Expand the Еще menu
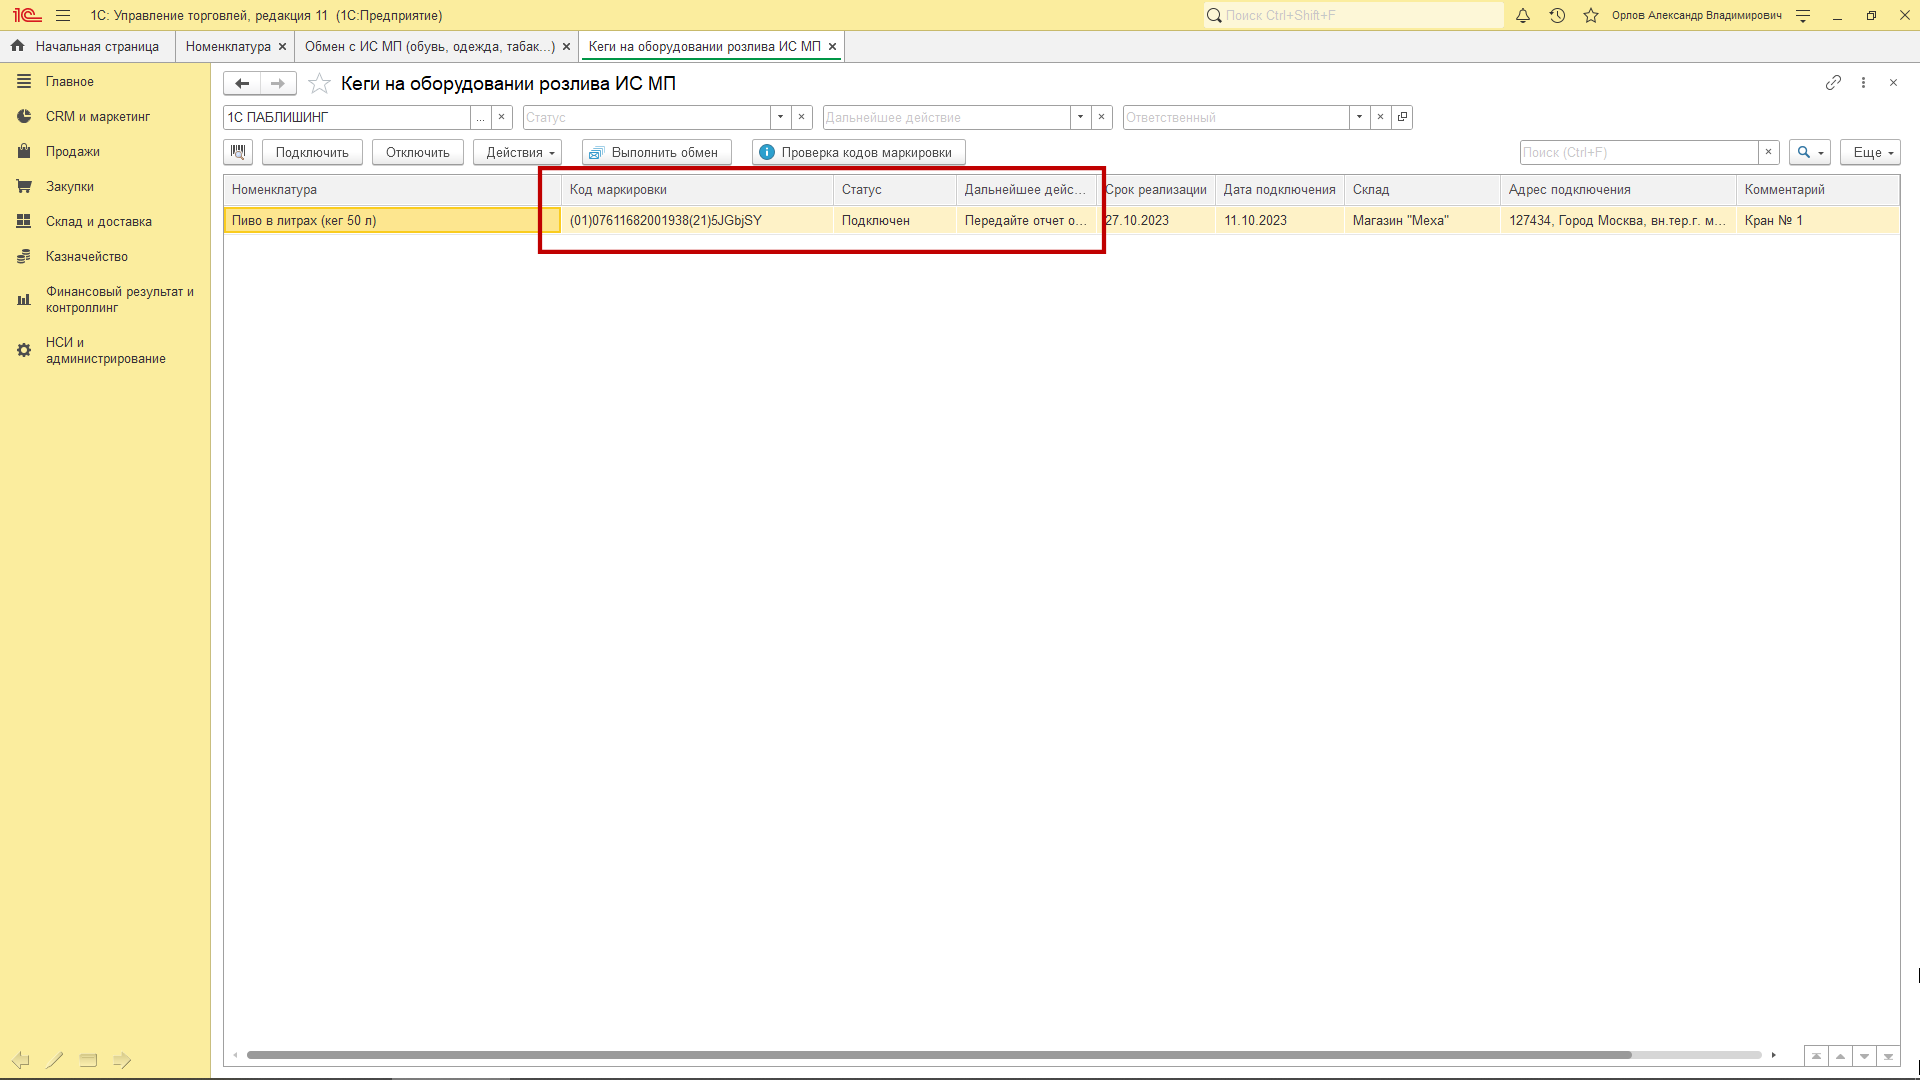 (1871, 152)
